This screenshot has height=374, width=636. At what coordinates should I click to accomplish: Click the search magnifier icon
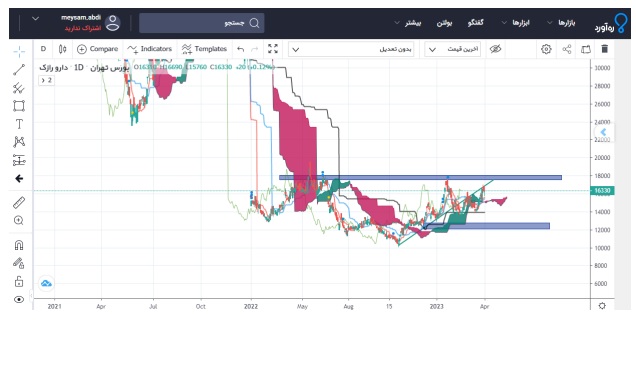point(254,23)
